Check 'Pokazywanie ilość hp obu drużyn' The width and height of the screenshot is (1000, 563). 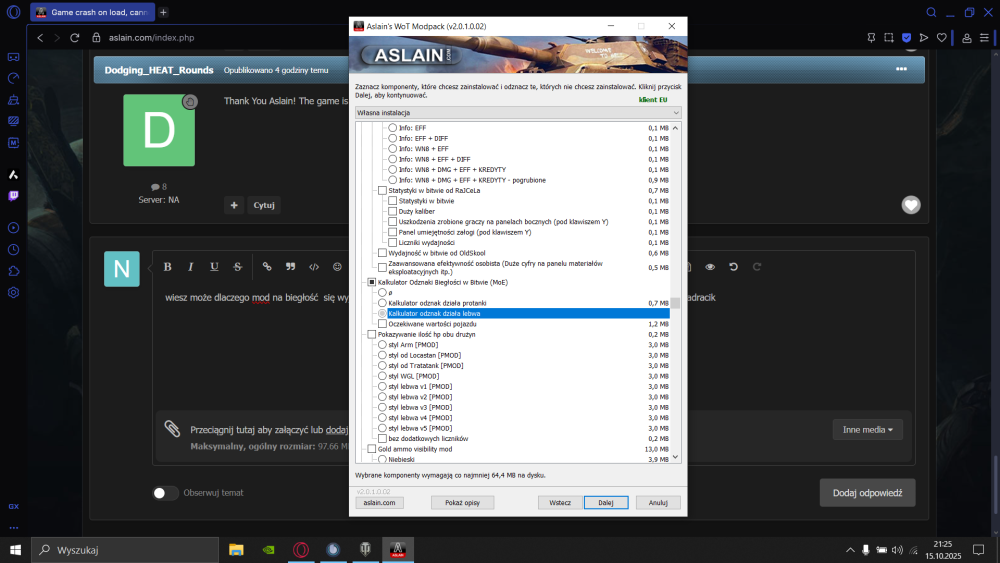pyautogui.click(x=372, y=335)
